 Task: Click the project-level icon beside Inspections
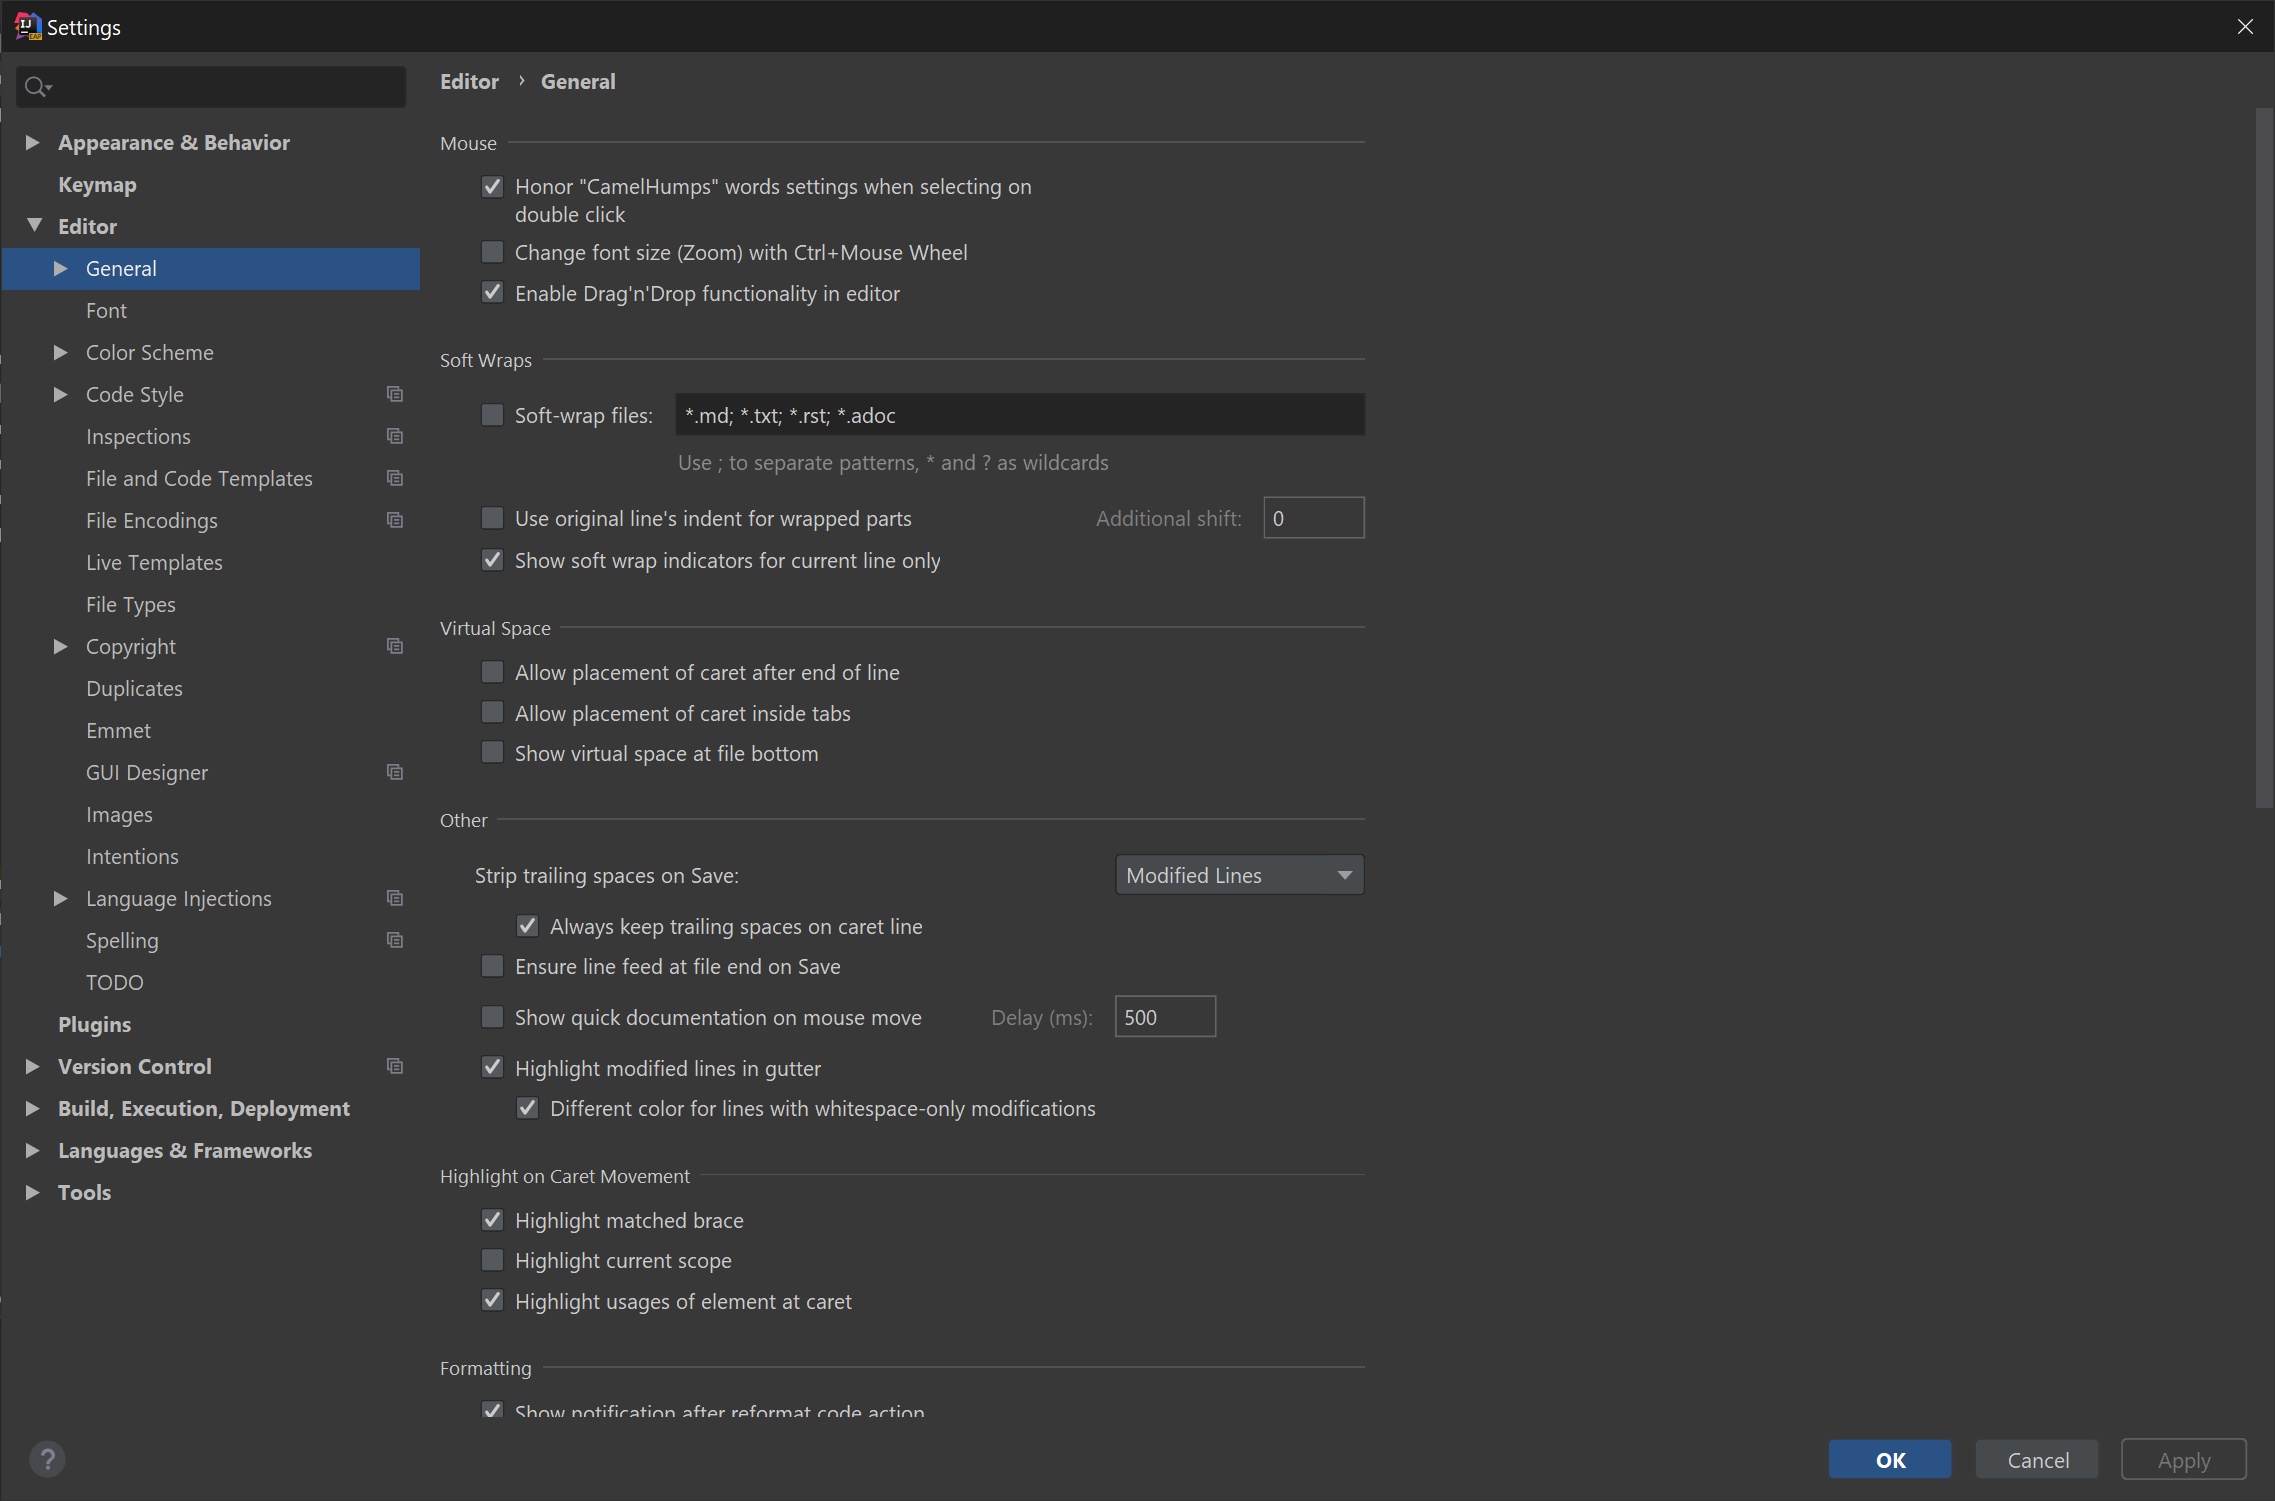[395, 436]
